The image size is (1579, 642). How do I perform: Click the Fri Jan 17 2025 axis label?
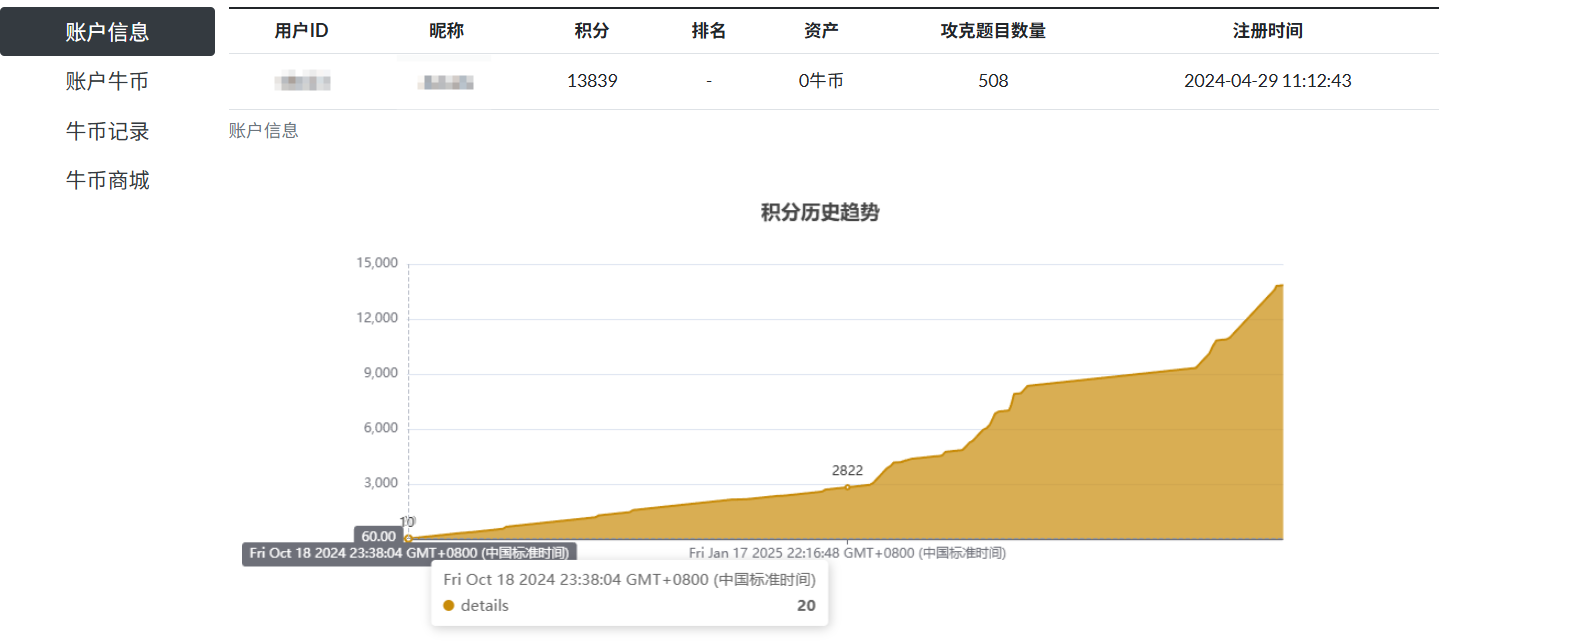(847, 553)
